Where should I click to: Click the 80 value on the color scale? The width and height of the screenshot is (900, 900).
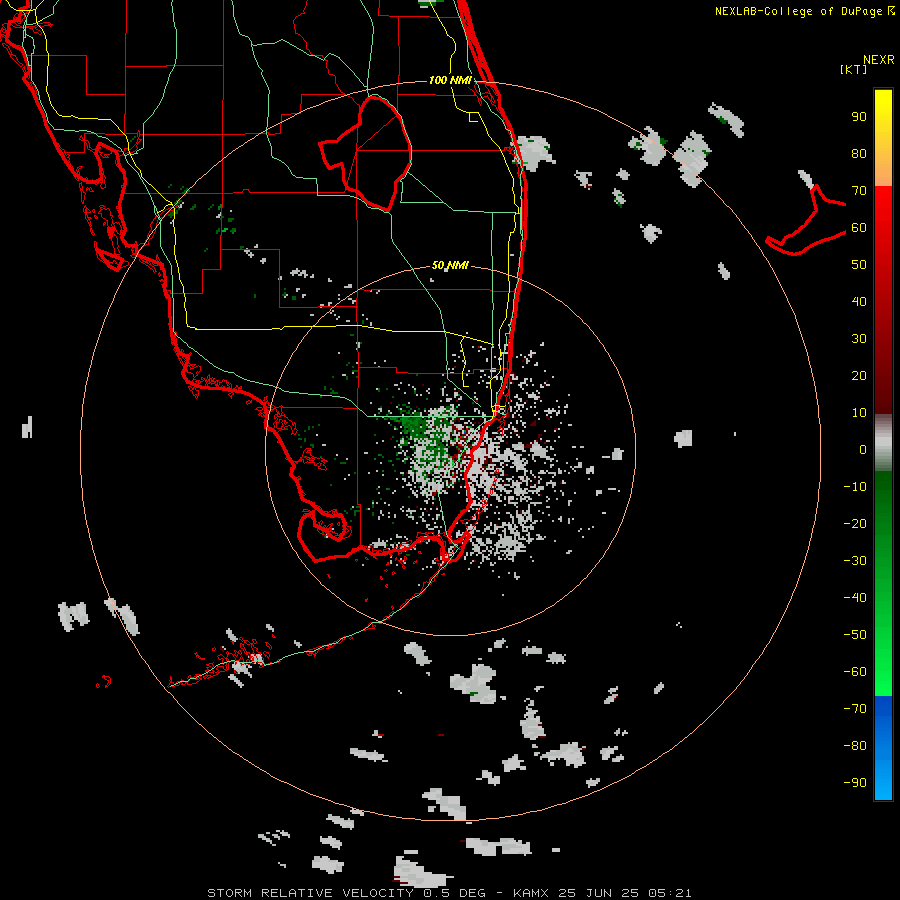tap(859, 153)
